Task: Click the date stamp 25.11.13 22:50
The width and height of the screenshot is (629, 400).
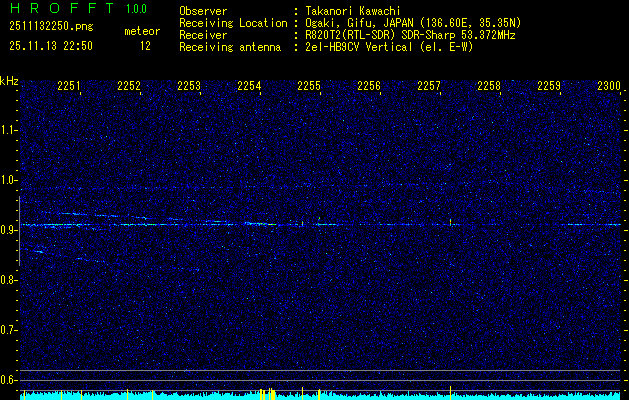Action: click(x=50, y=46)
